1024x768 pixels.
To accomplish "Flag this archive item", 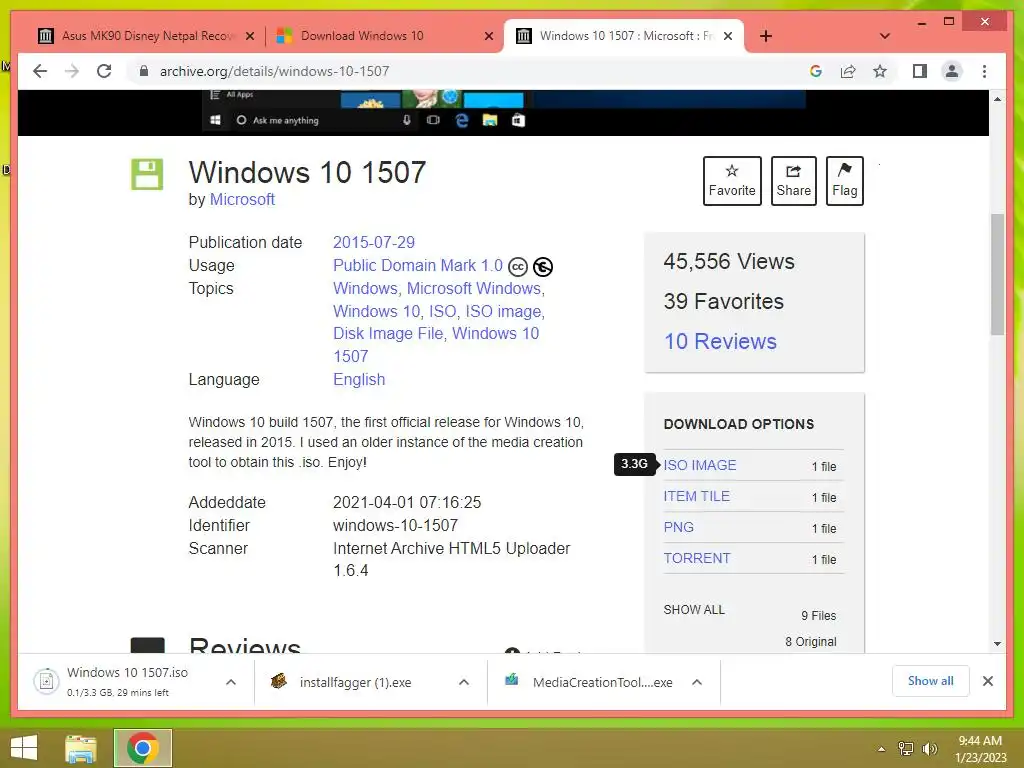I will (844, 181).
